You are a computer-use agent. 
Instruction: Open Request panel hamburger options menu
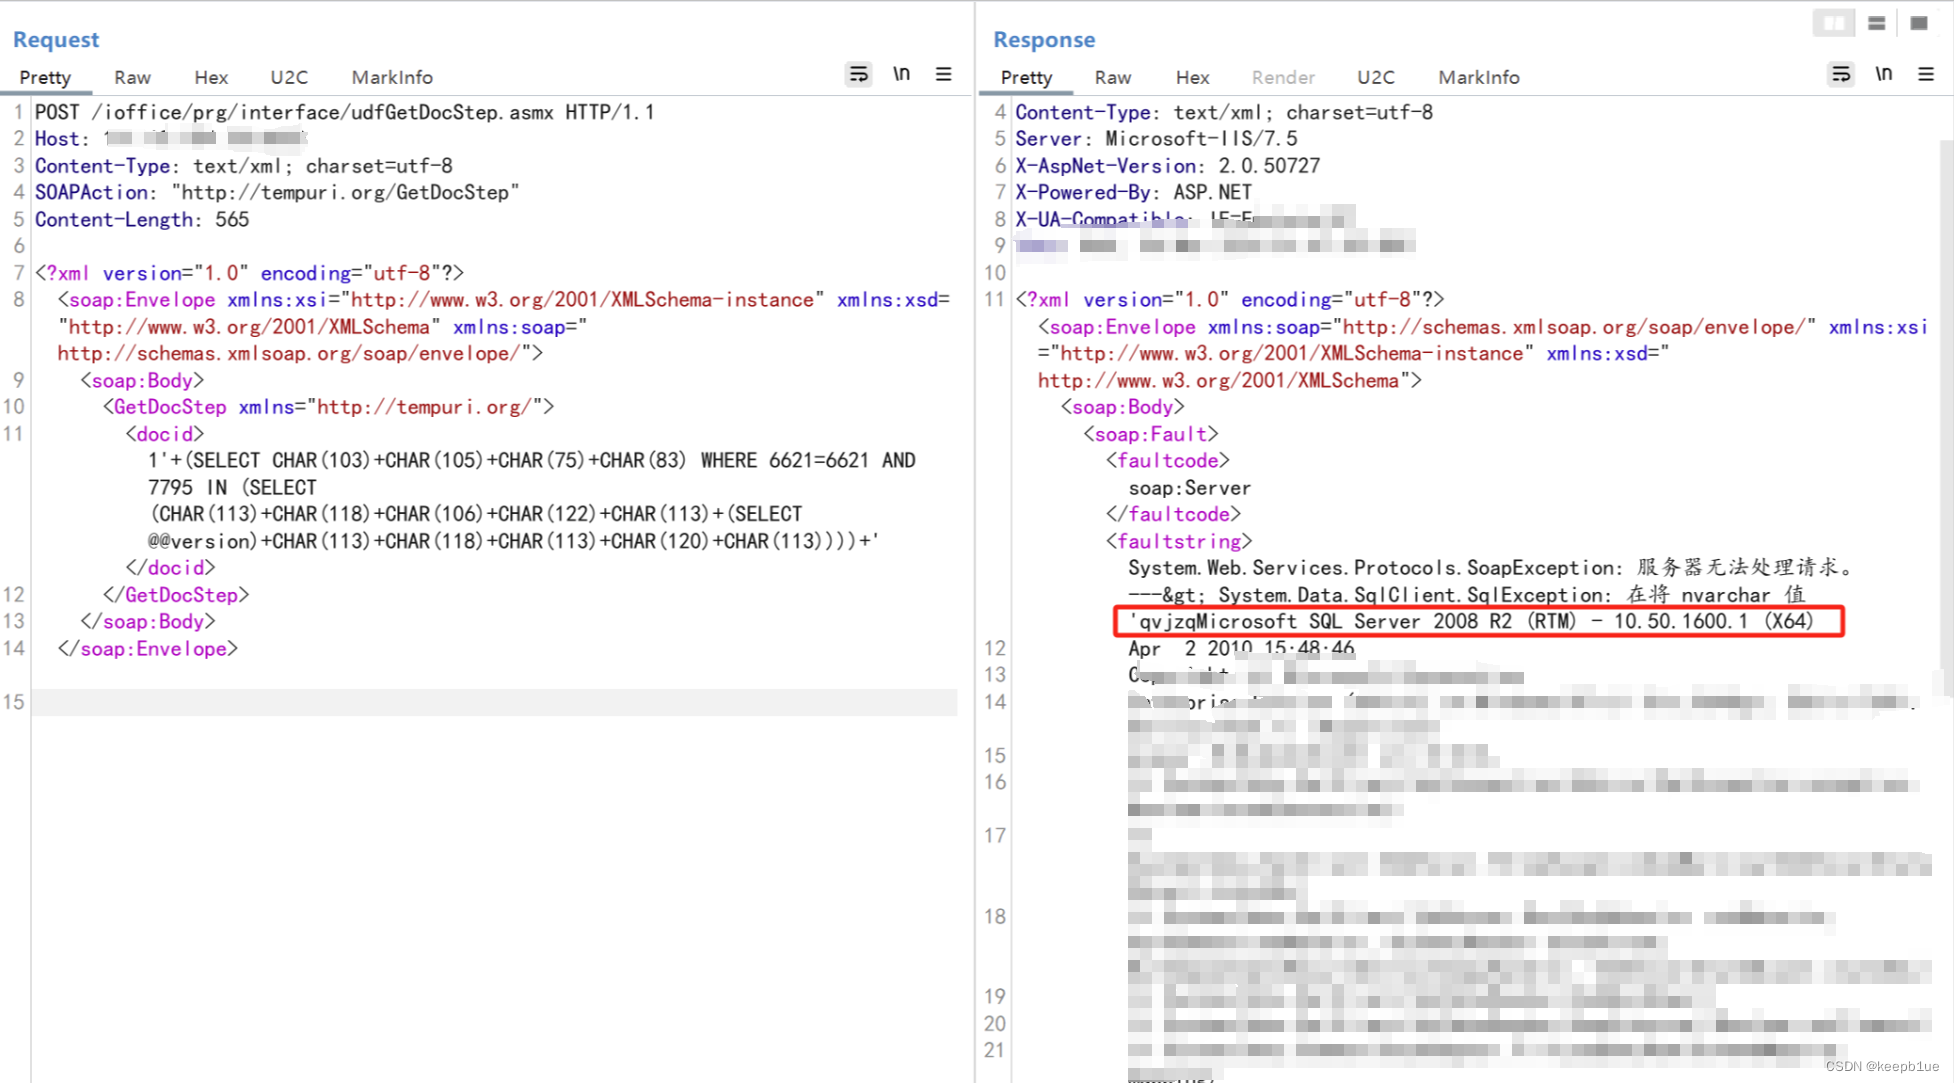click(943, 75)
